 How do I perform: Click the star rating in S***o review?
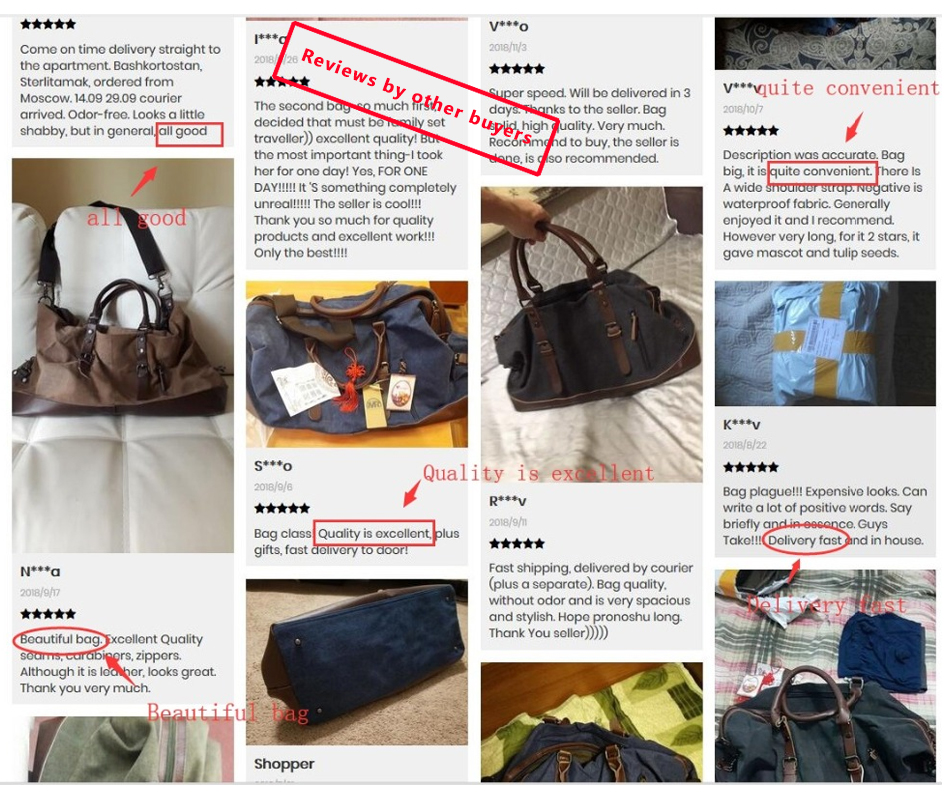(282, 508)
